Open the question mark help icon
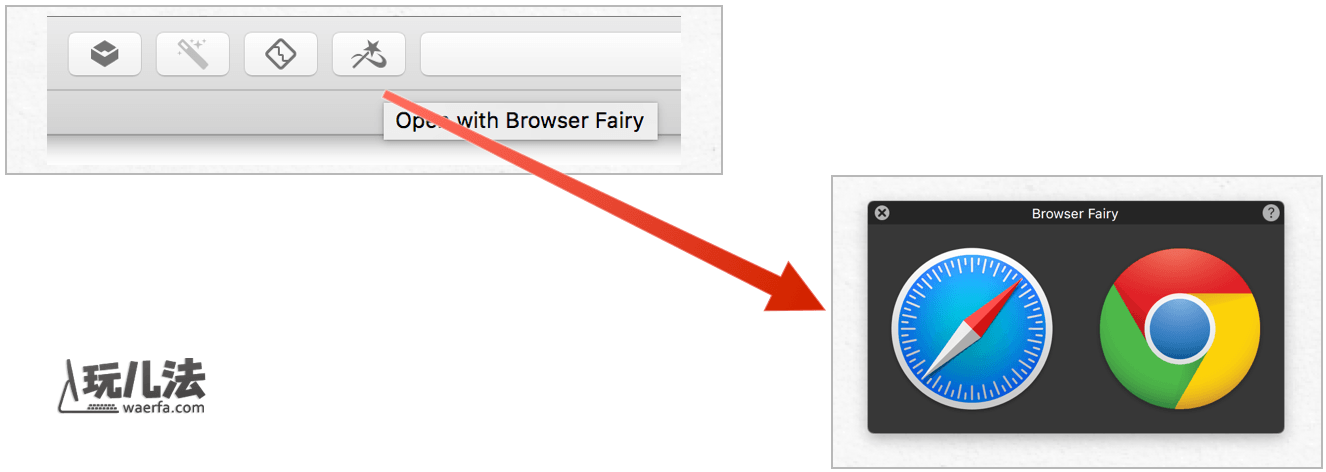The height and width of the screenshot is (472, 1326). pyautogui.click(x=1271, y=213)
